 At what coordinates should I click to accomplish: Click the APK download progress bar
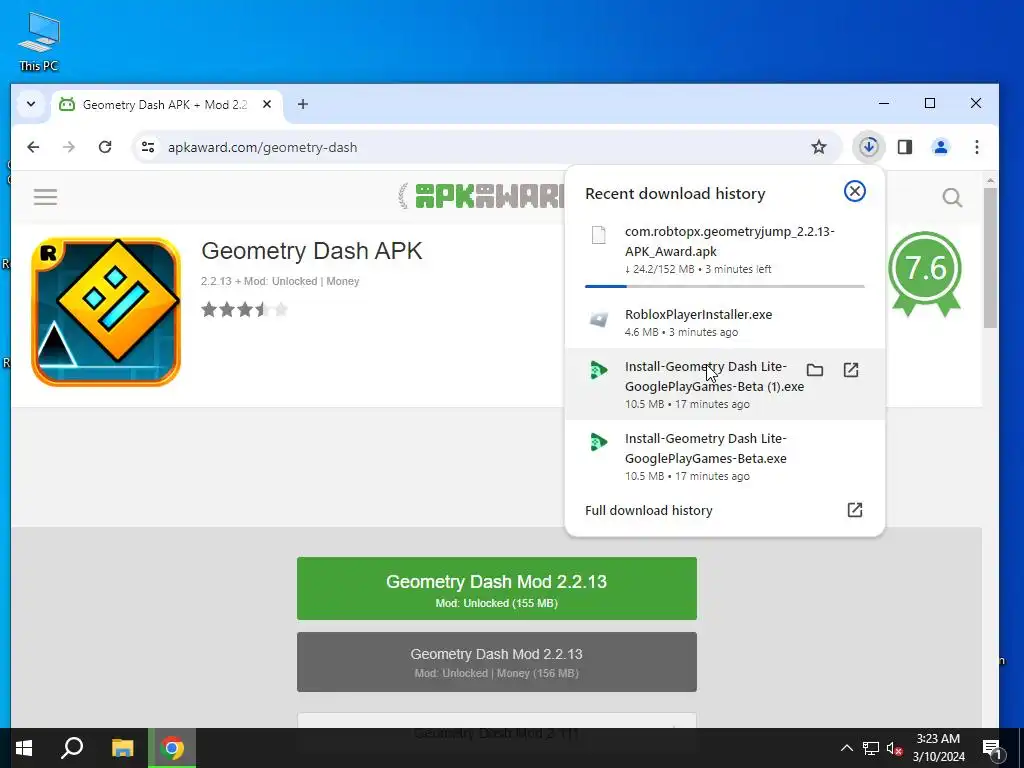pyautogui.click(x=725, y=286)
